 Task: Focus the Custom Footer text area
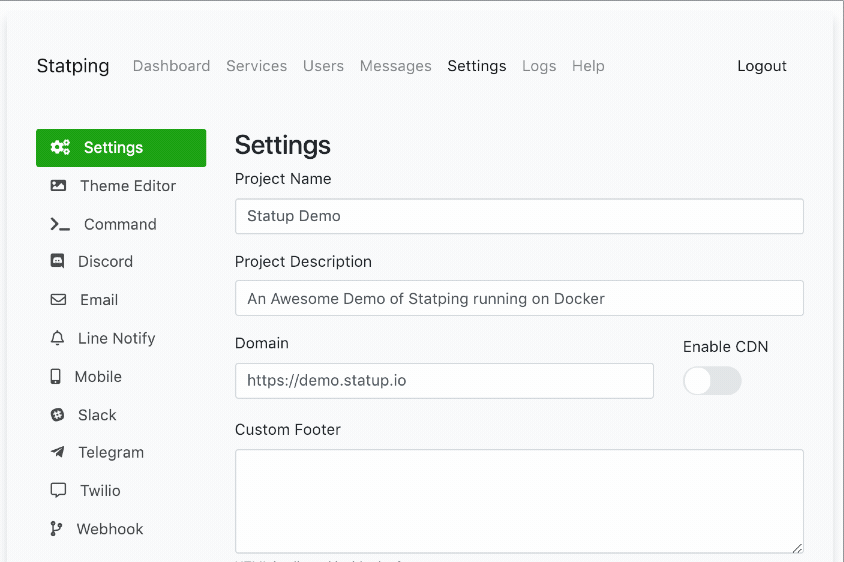point(519,501)
